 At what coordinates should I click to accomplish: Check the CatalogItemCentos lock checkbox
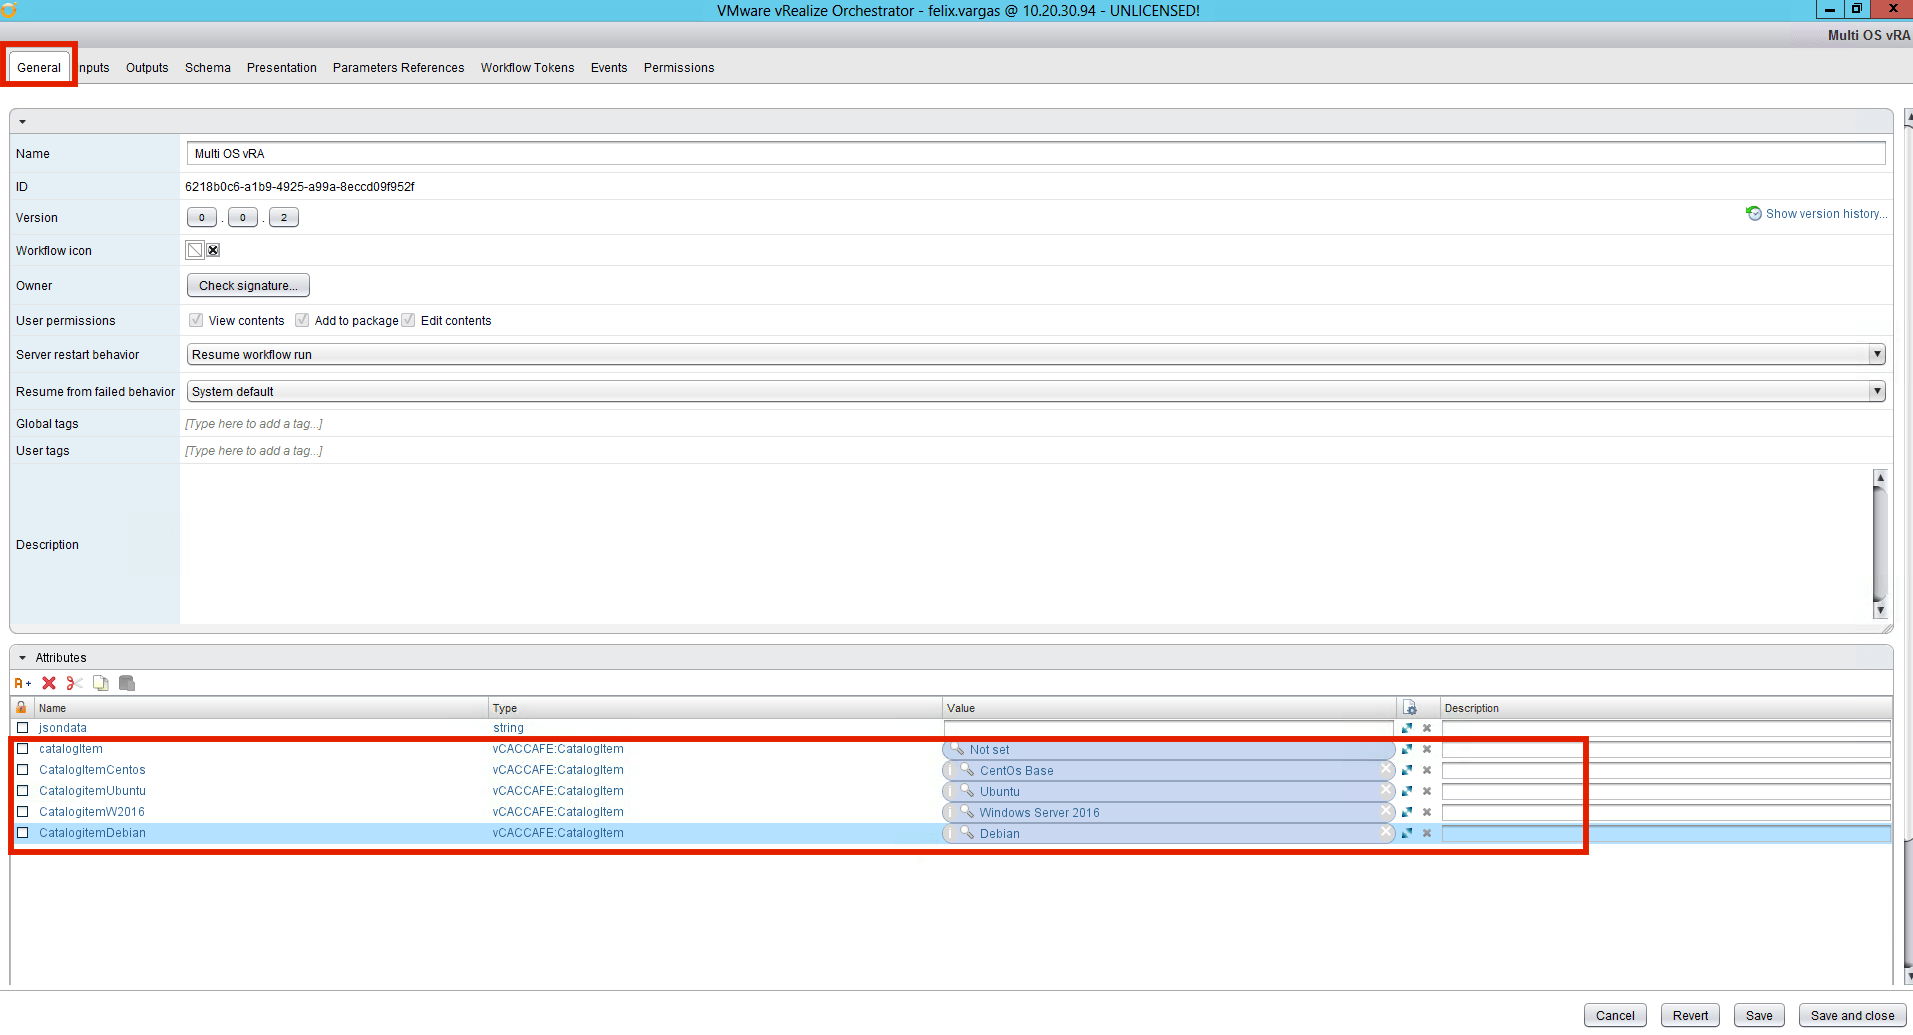tap(22, 770)
